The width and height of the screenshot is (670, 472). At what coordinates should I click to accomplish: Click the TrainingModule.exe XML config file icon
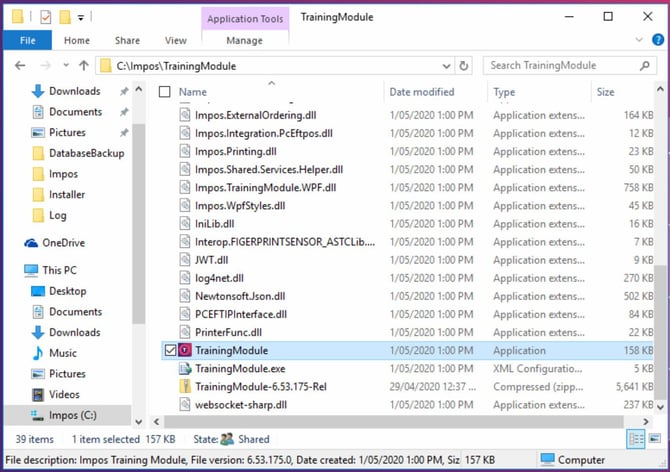185,369
